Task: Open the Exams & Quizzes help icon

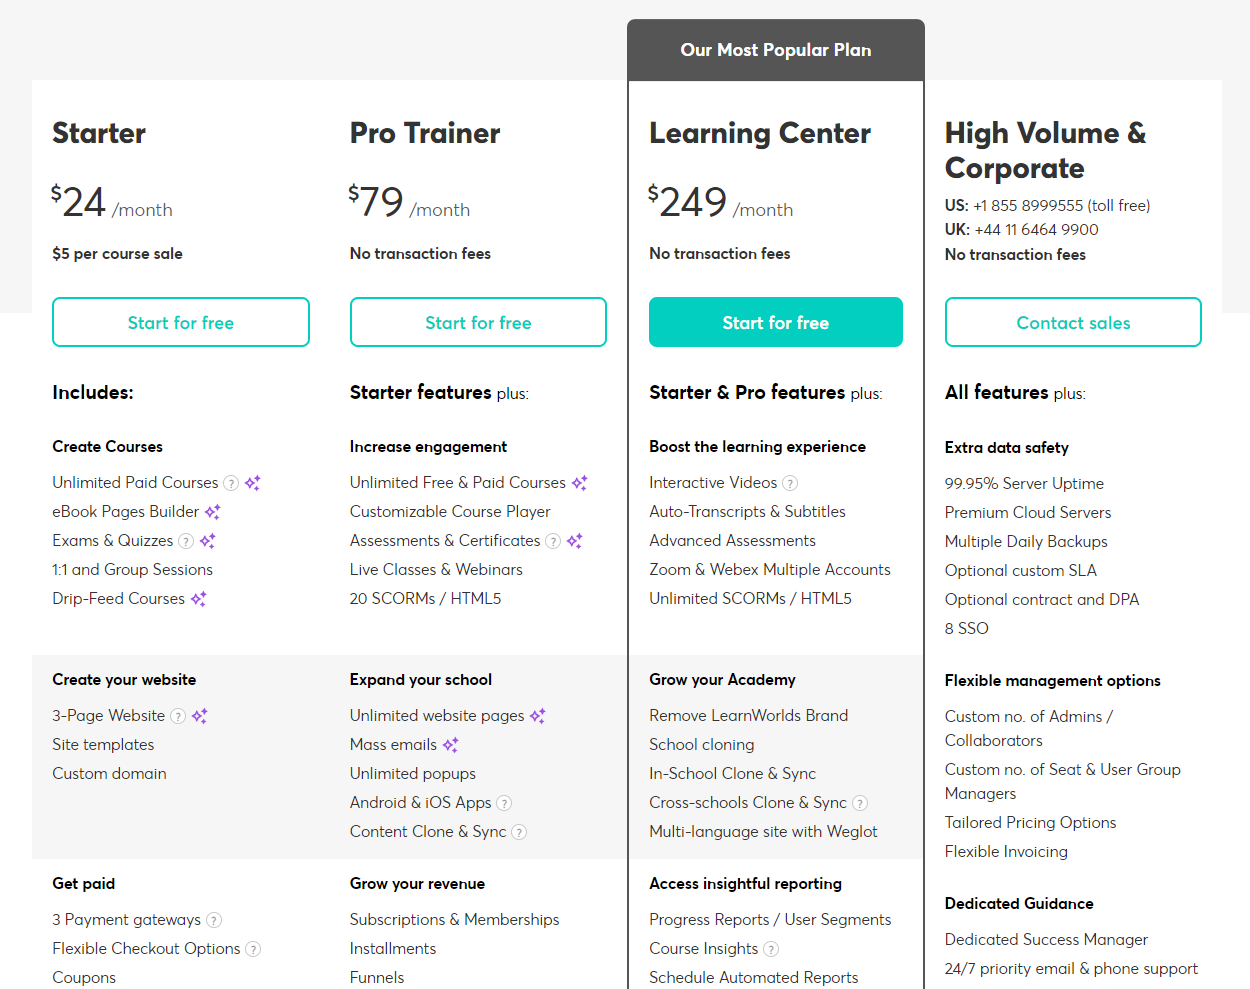Action: (x=186, y=540)
